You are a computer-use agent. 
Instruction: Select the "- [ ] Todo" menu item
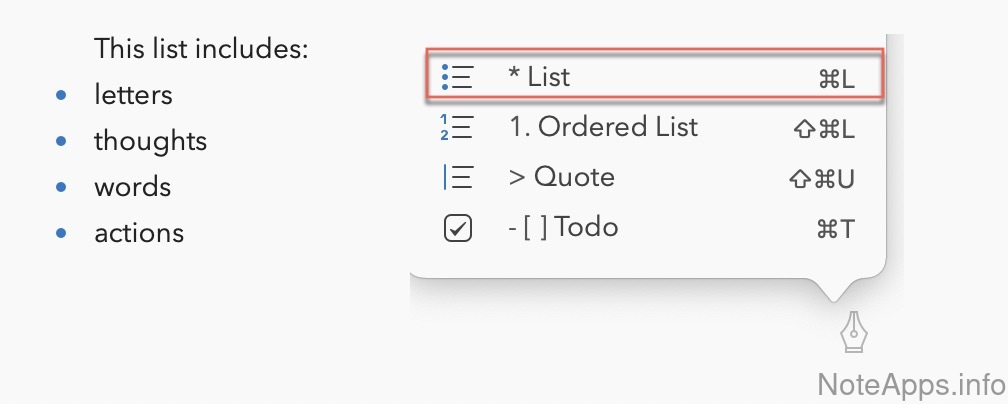pos(562,229)
